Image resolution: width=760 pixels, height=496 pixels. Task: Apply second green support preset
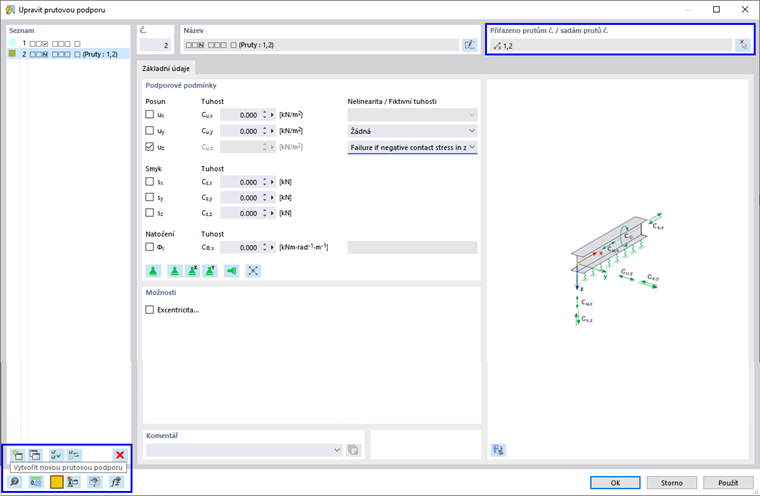(174, 271)
